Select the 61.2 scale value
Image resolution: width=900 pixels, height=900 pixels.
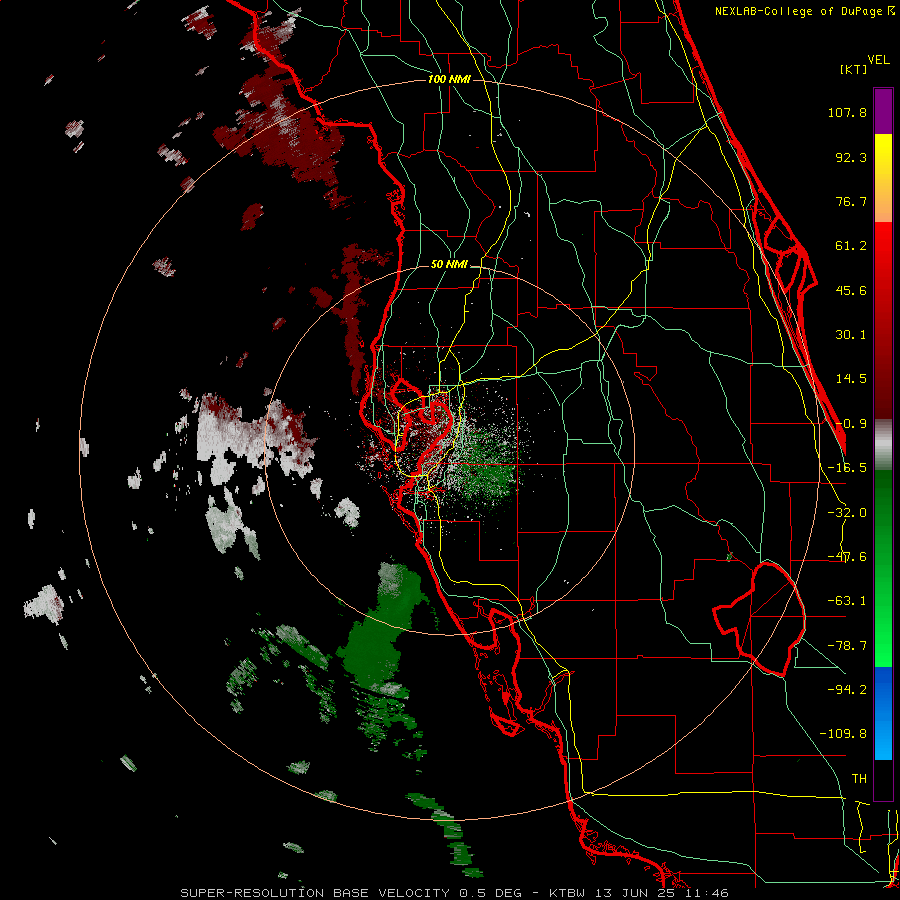(x=851, y=246)
